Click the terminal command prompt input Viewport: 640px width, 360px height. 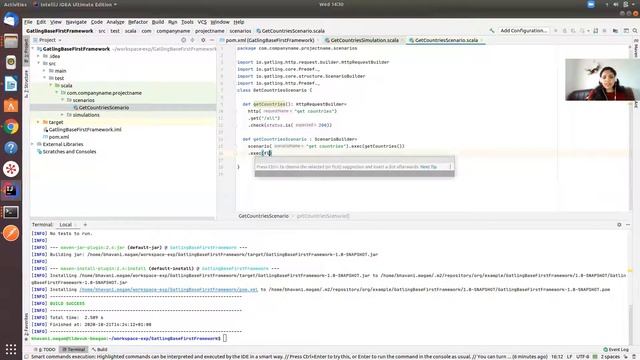[225, 338]
